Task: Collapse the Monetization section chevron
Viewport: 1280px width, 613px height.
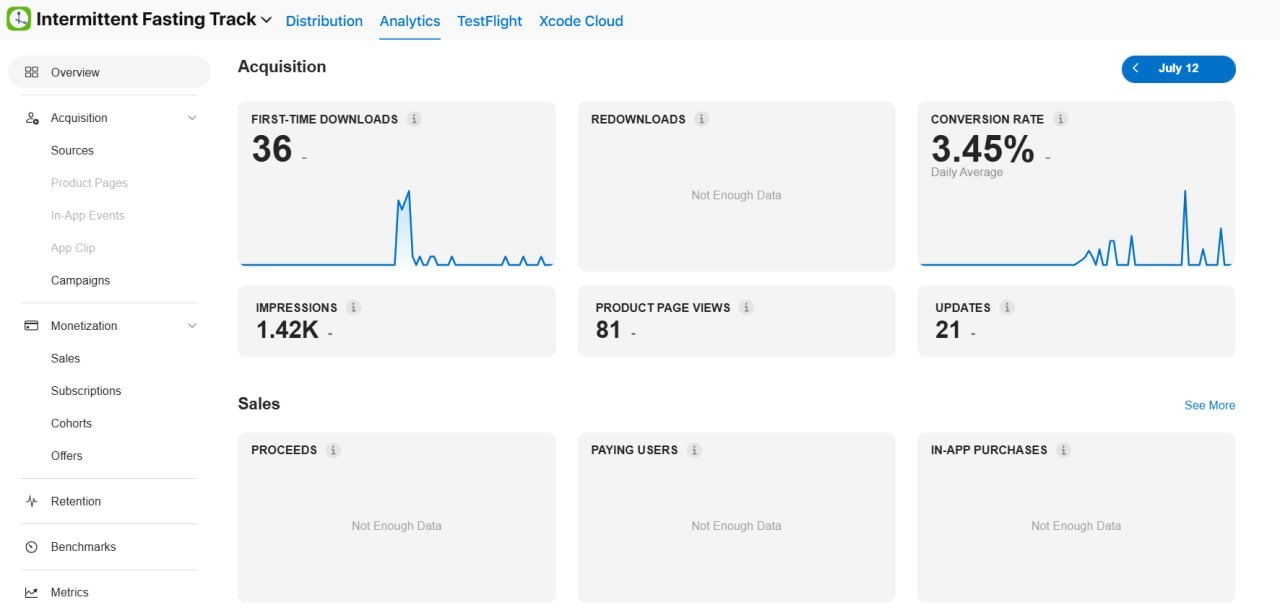Action: tap(192, 326)
